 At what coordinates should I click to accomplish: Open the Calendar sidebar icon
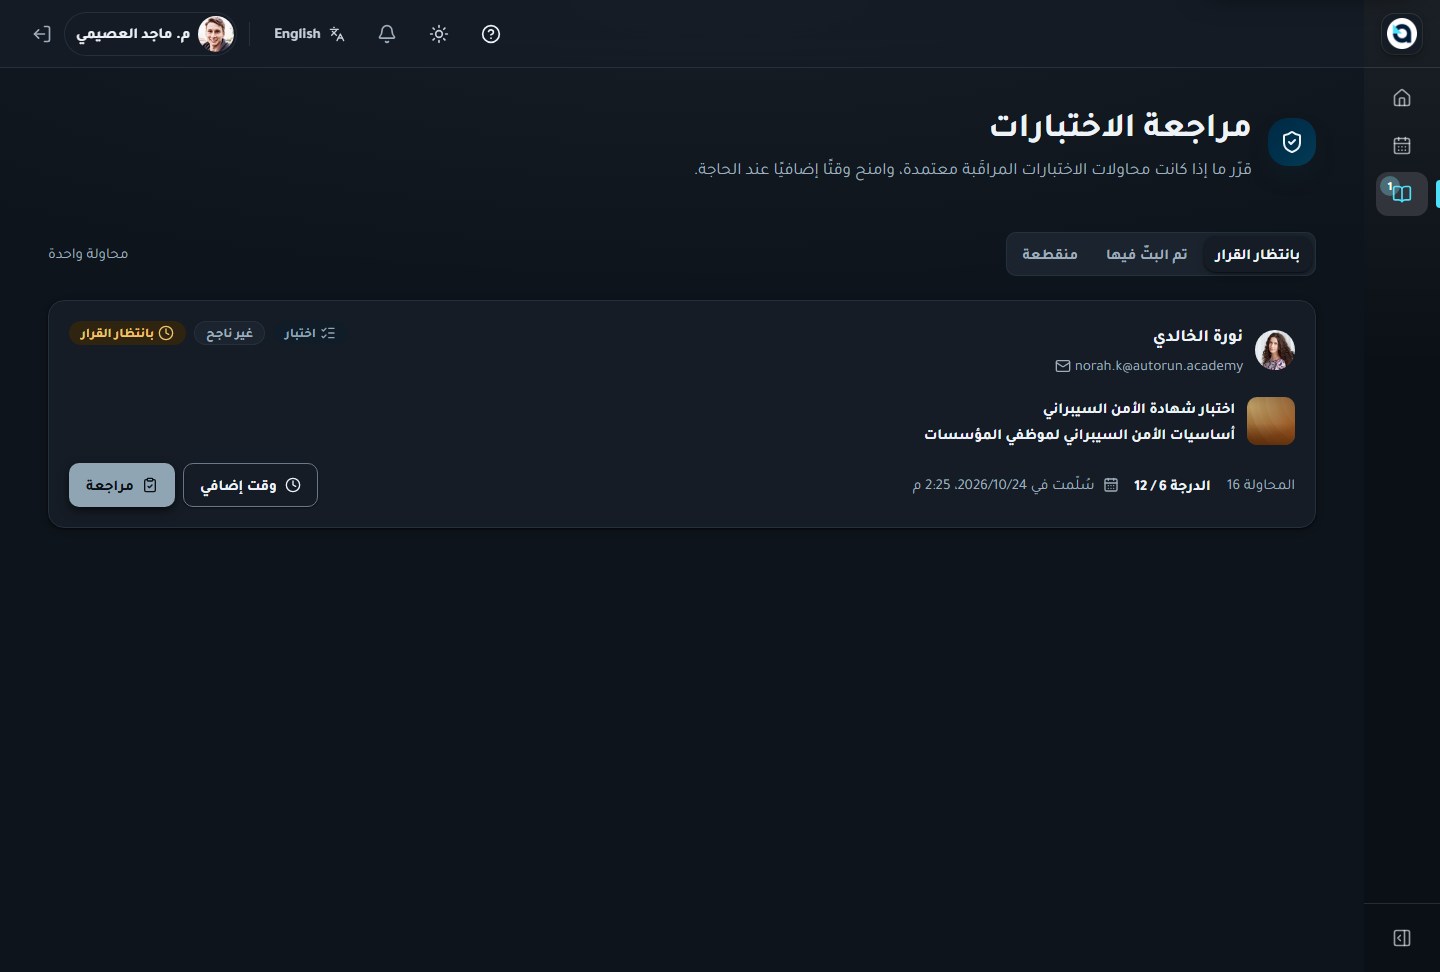tap(1401, 145)
